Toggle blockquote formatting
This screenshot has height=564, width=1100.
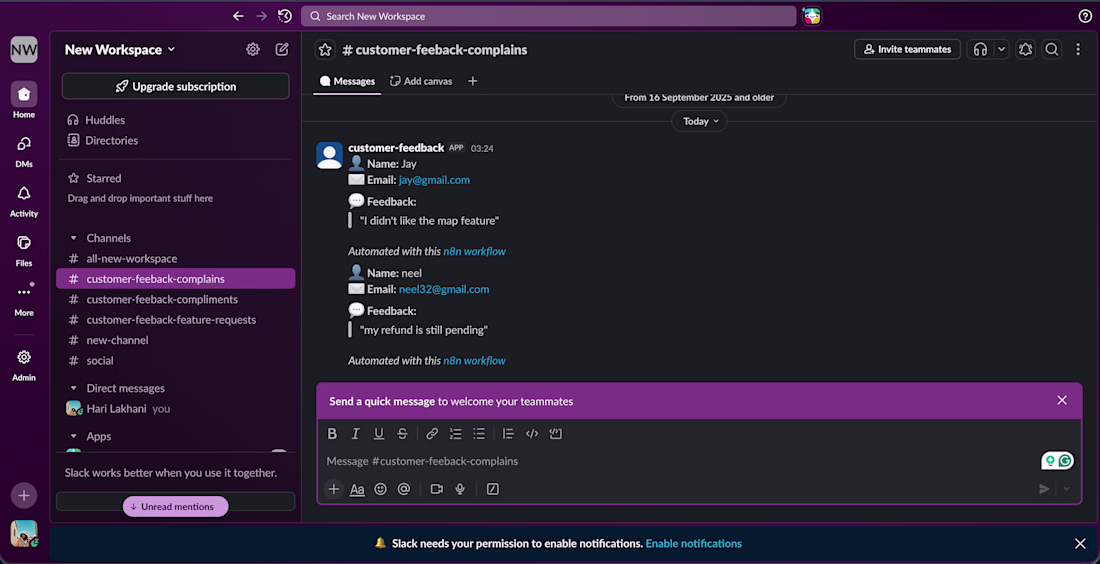tap(509, 434)
